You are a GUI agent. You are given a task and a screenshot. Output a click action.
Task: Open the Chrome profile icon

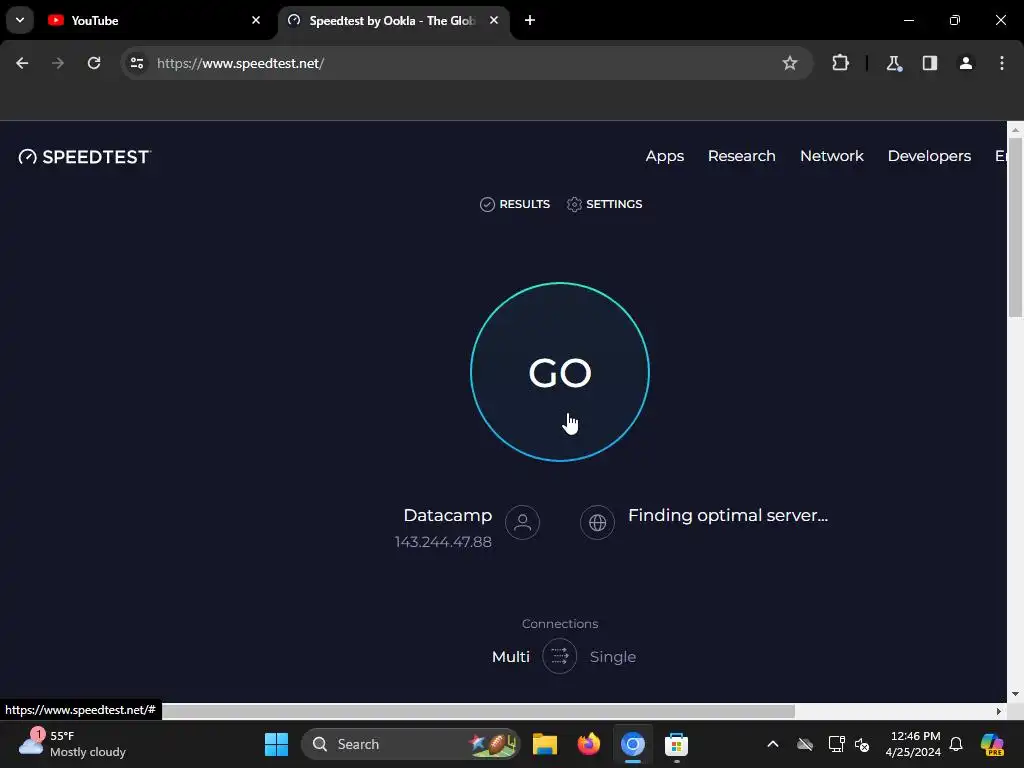point(965,63)
